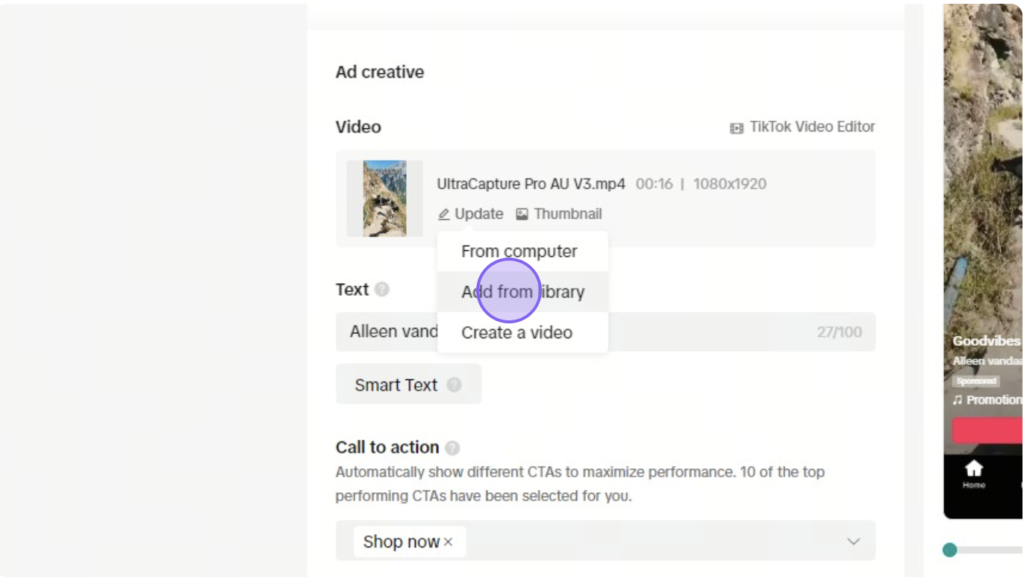The width and height of the screenshot is (1024, 584).
Task: Click the help icon beside Text
Action: coord(382,289)
